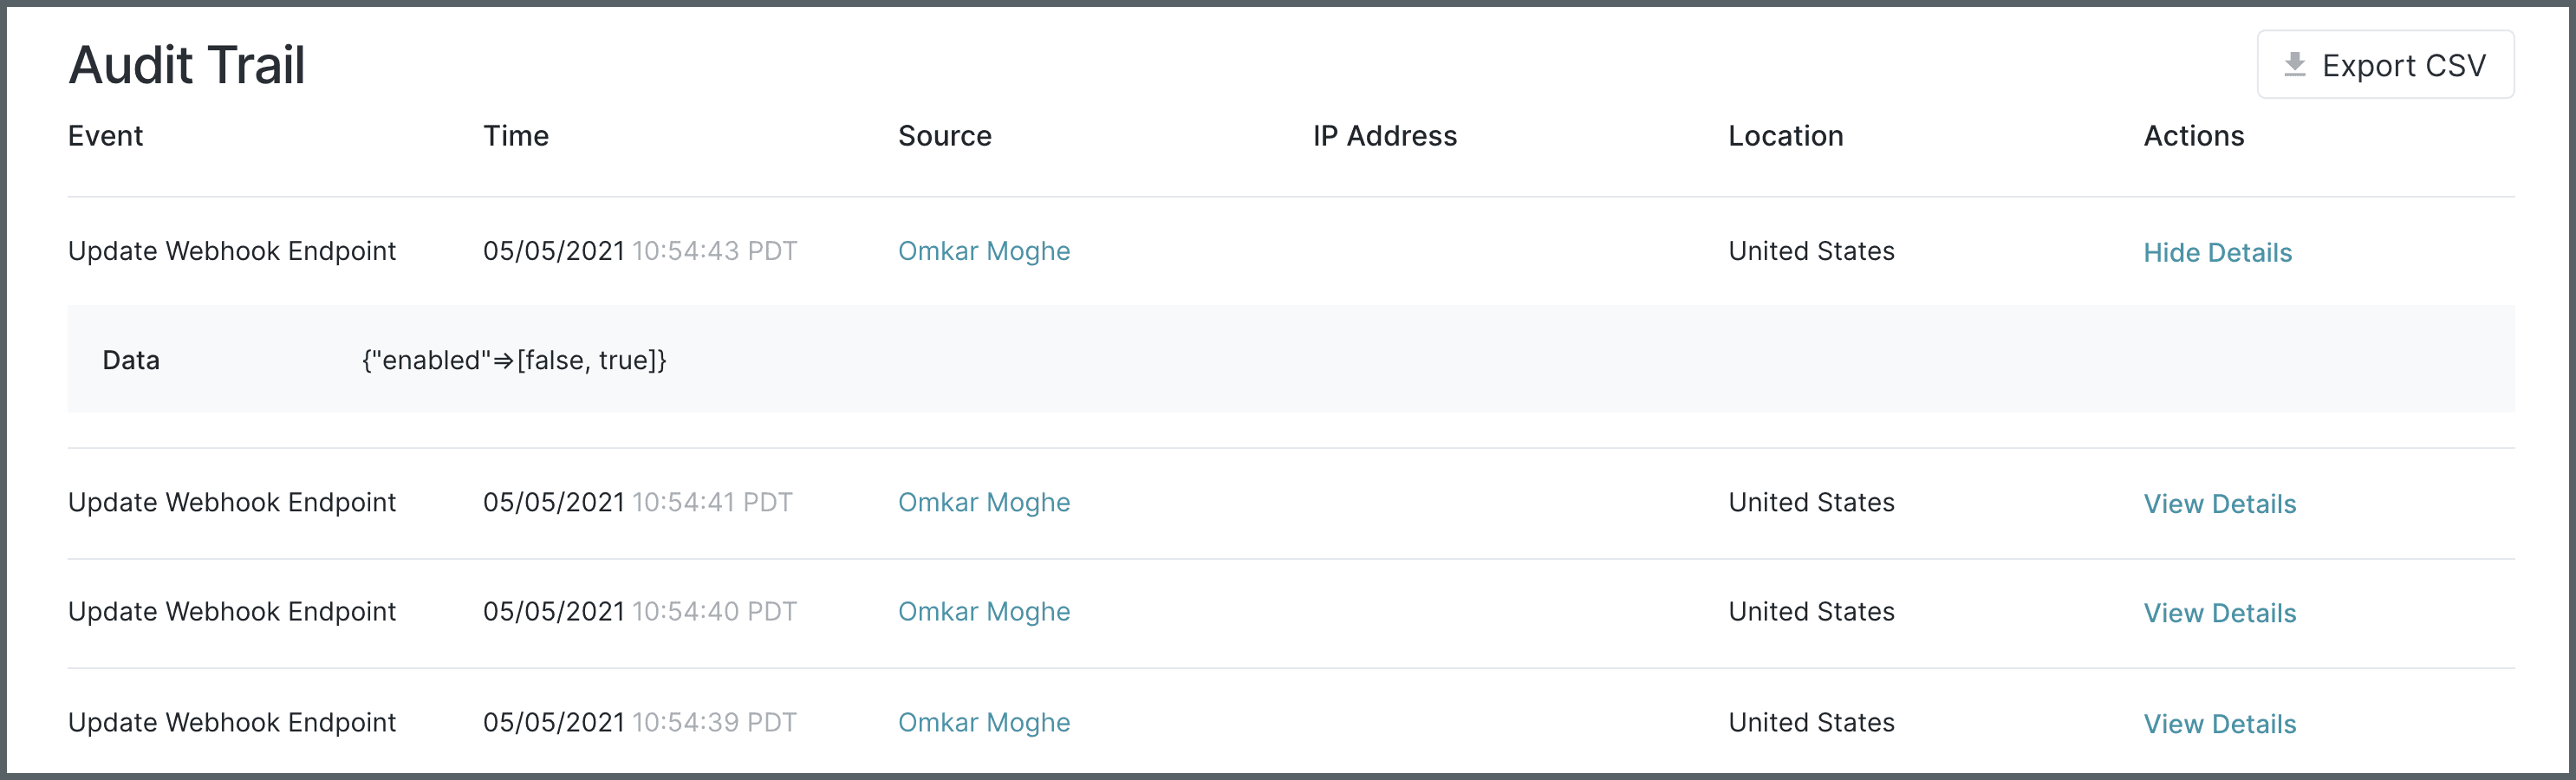
Task: Click the Event column header
Action: point(105,136)
